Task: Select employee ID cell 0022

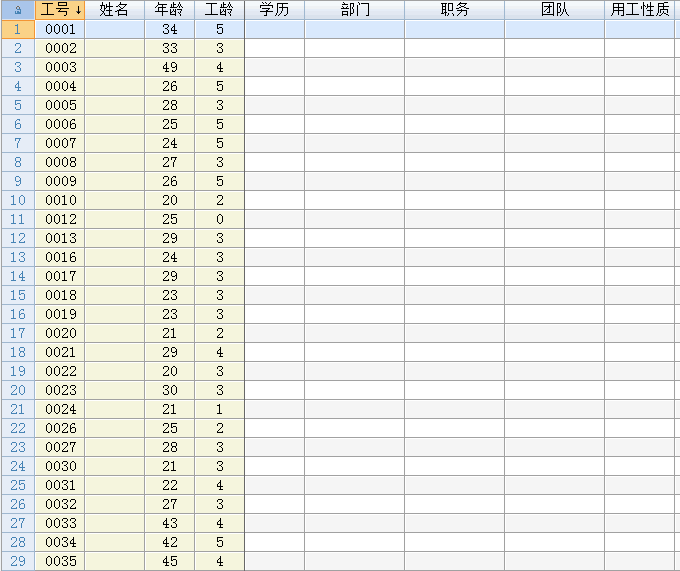Action: click(60, 371)
